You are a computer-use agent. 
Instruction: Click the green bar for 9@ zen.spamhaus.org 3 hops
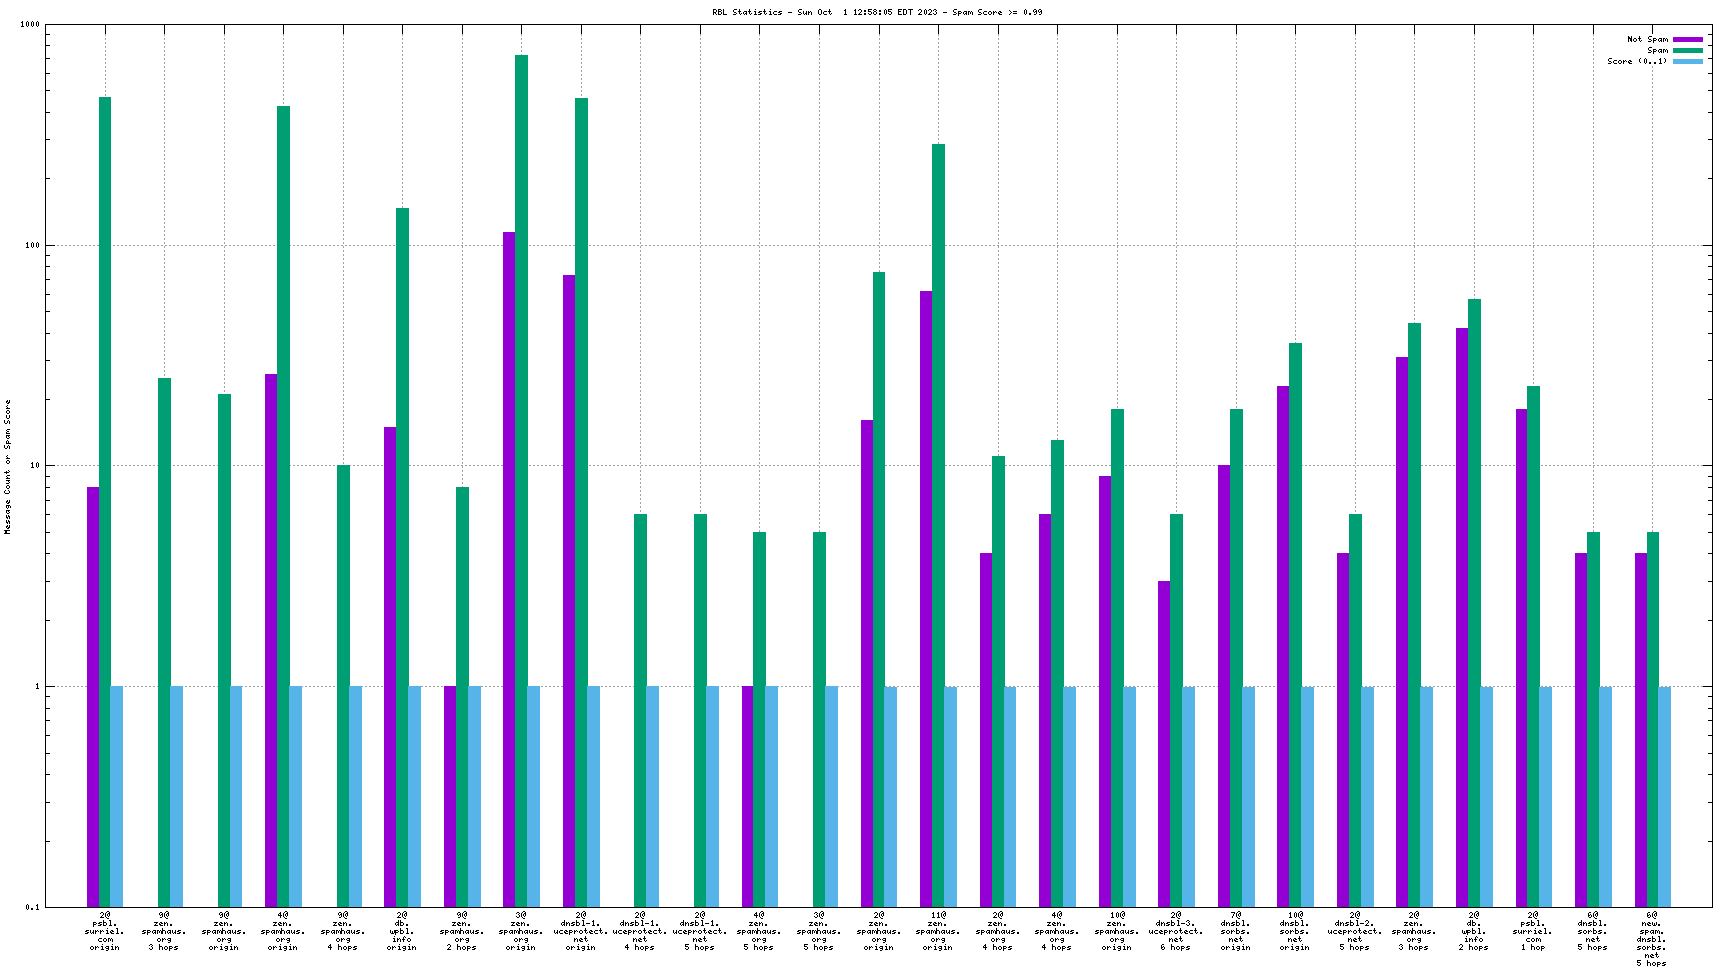point(164,641)
